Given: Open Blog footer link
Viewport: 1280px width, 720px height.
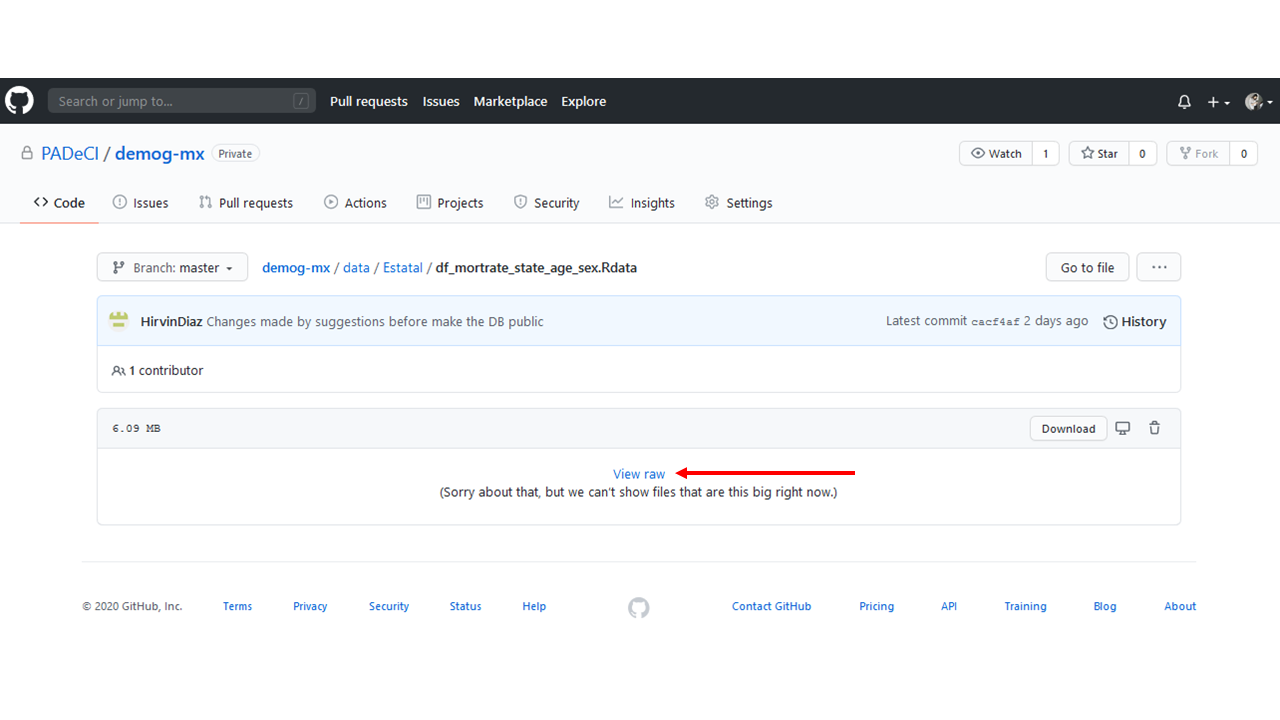Looking at the screenshot, I should (x=1105, y=606).
